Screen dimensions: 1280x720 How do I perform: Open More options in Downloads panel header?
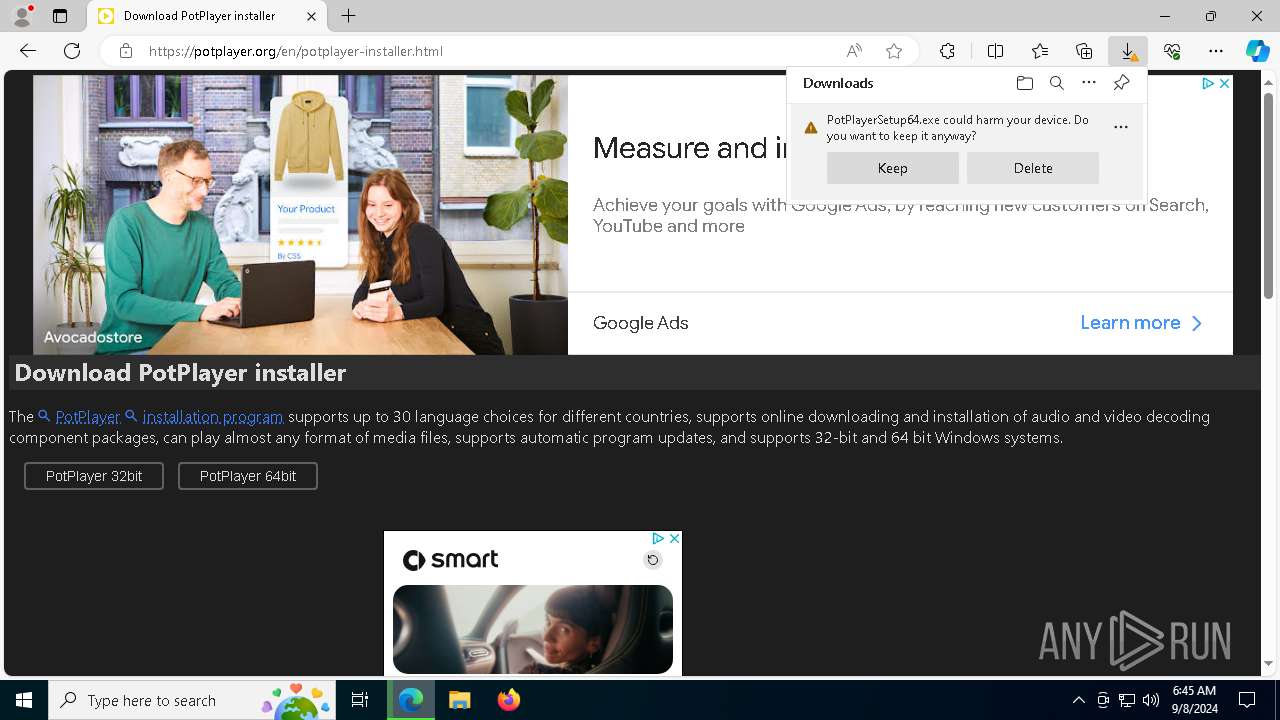(1089, 83)
